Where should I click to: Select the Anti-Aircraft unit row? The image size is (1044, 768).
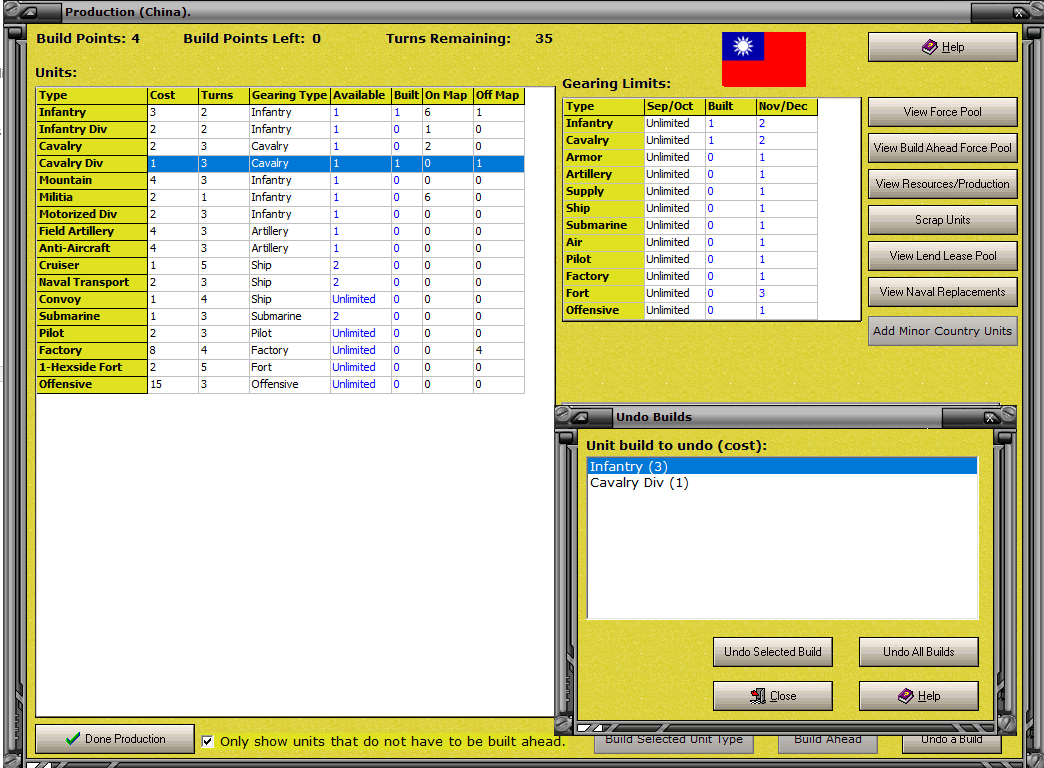[x=280, y=248]
